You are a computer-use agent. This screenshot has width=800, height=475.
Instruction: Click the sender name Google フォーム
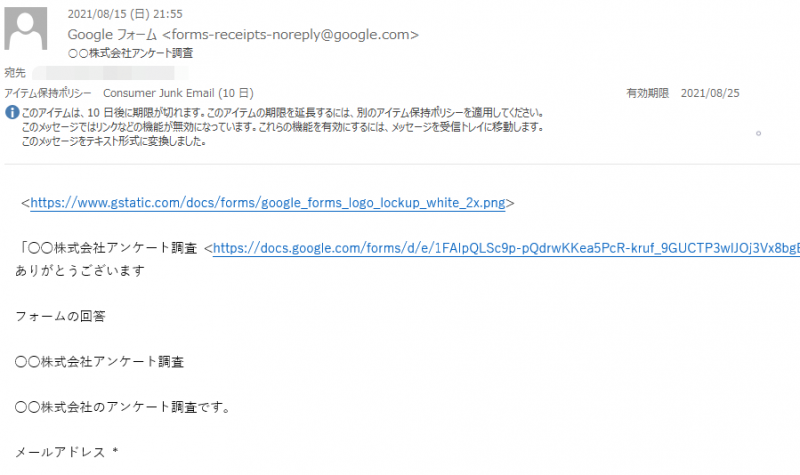[x=112, y=35]
